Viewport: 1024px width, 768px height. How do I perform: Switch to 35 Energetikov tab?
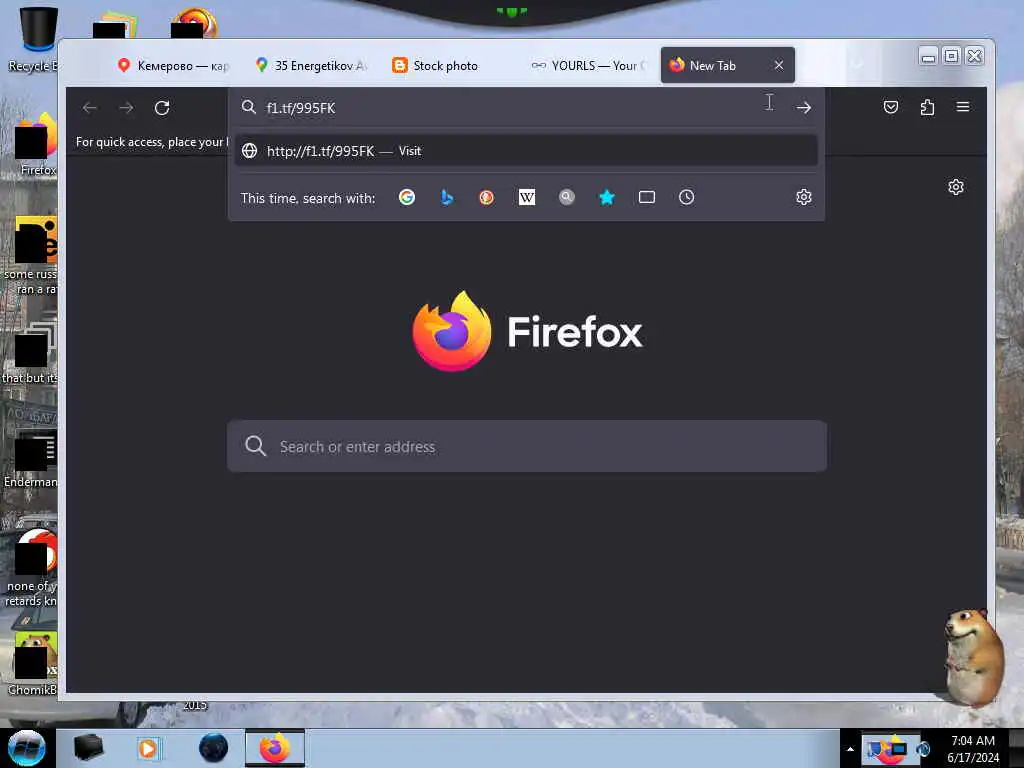312,65
